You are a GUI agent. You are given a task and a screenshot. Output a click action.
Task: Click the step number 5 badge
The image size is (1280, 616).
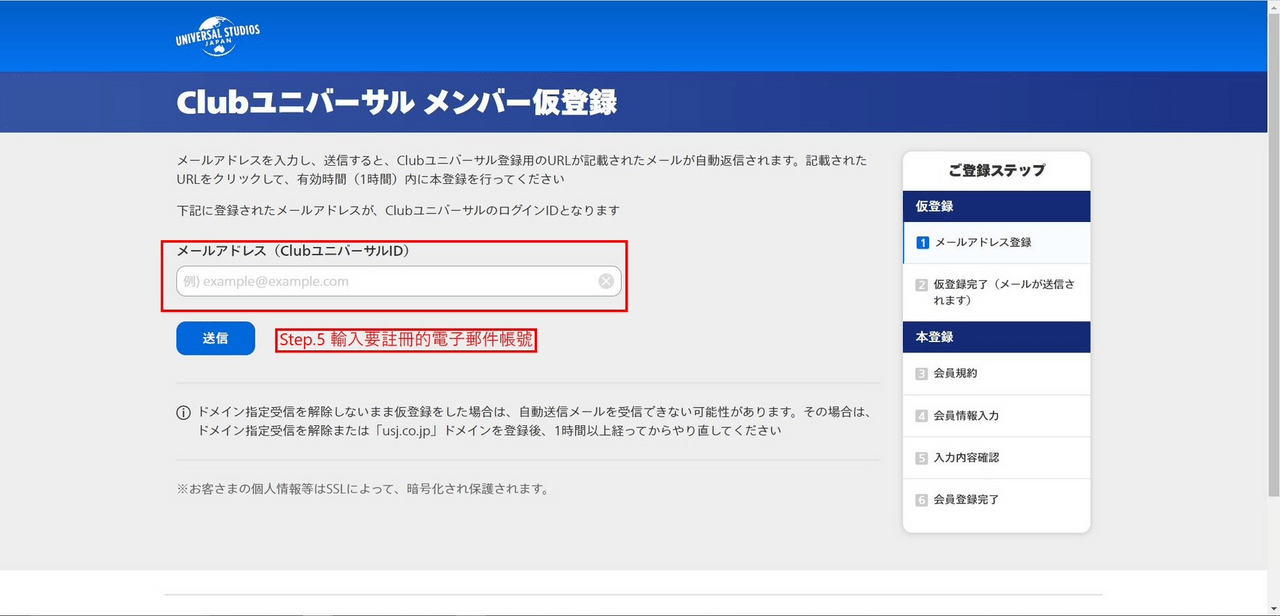(x=922, y=458)
